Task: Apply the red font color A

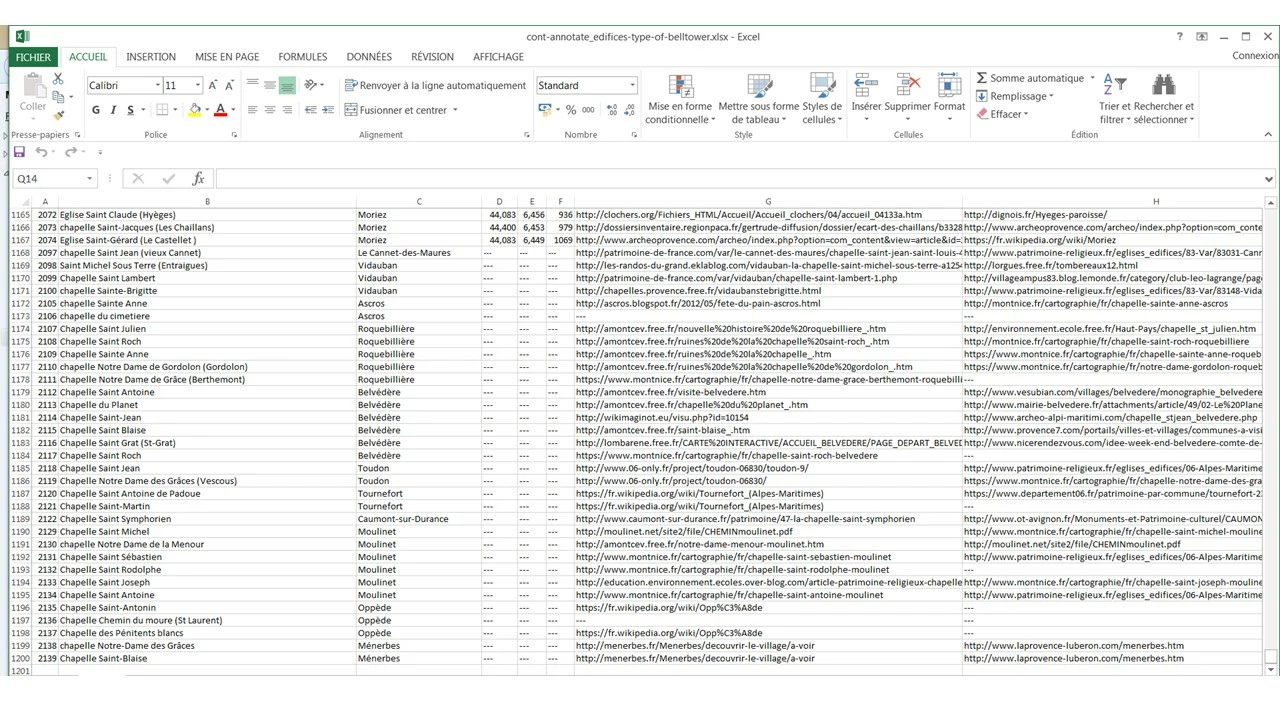Action: (x=221, y=110)
